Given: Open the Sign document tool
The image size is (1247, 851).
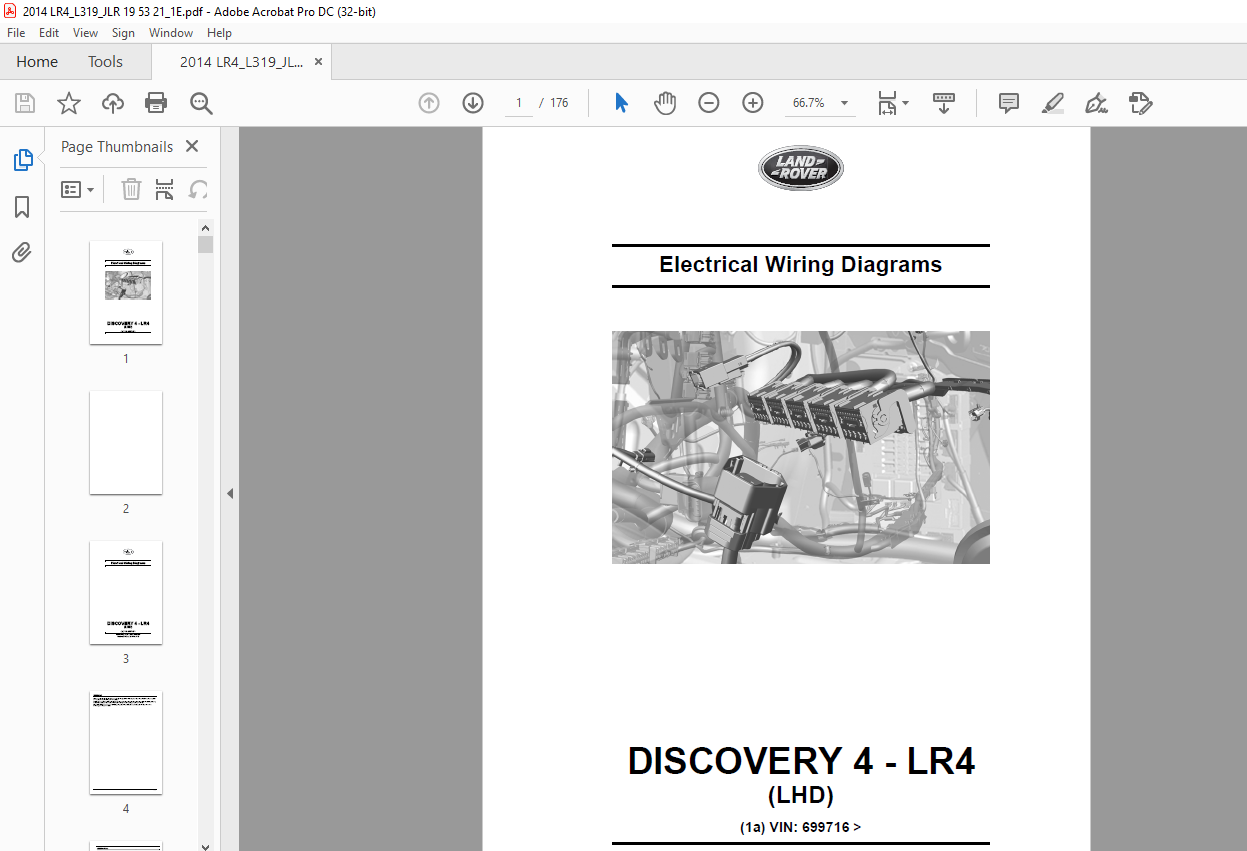Looking at the screenshot, I should tap(1097, 103).
